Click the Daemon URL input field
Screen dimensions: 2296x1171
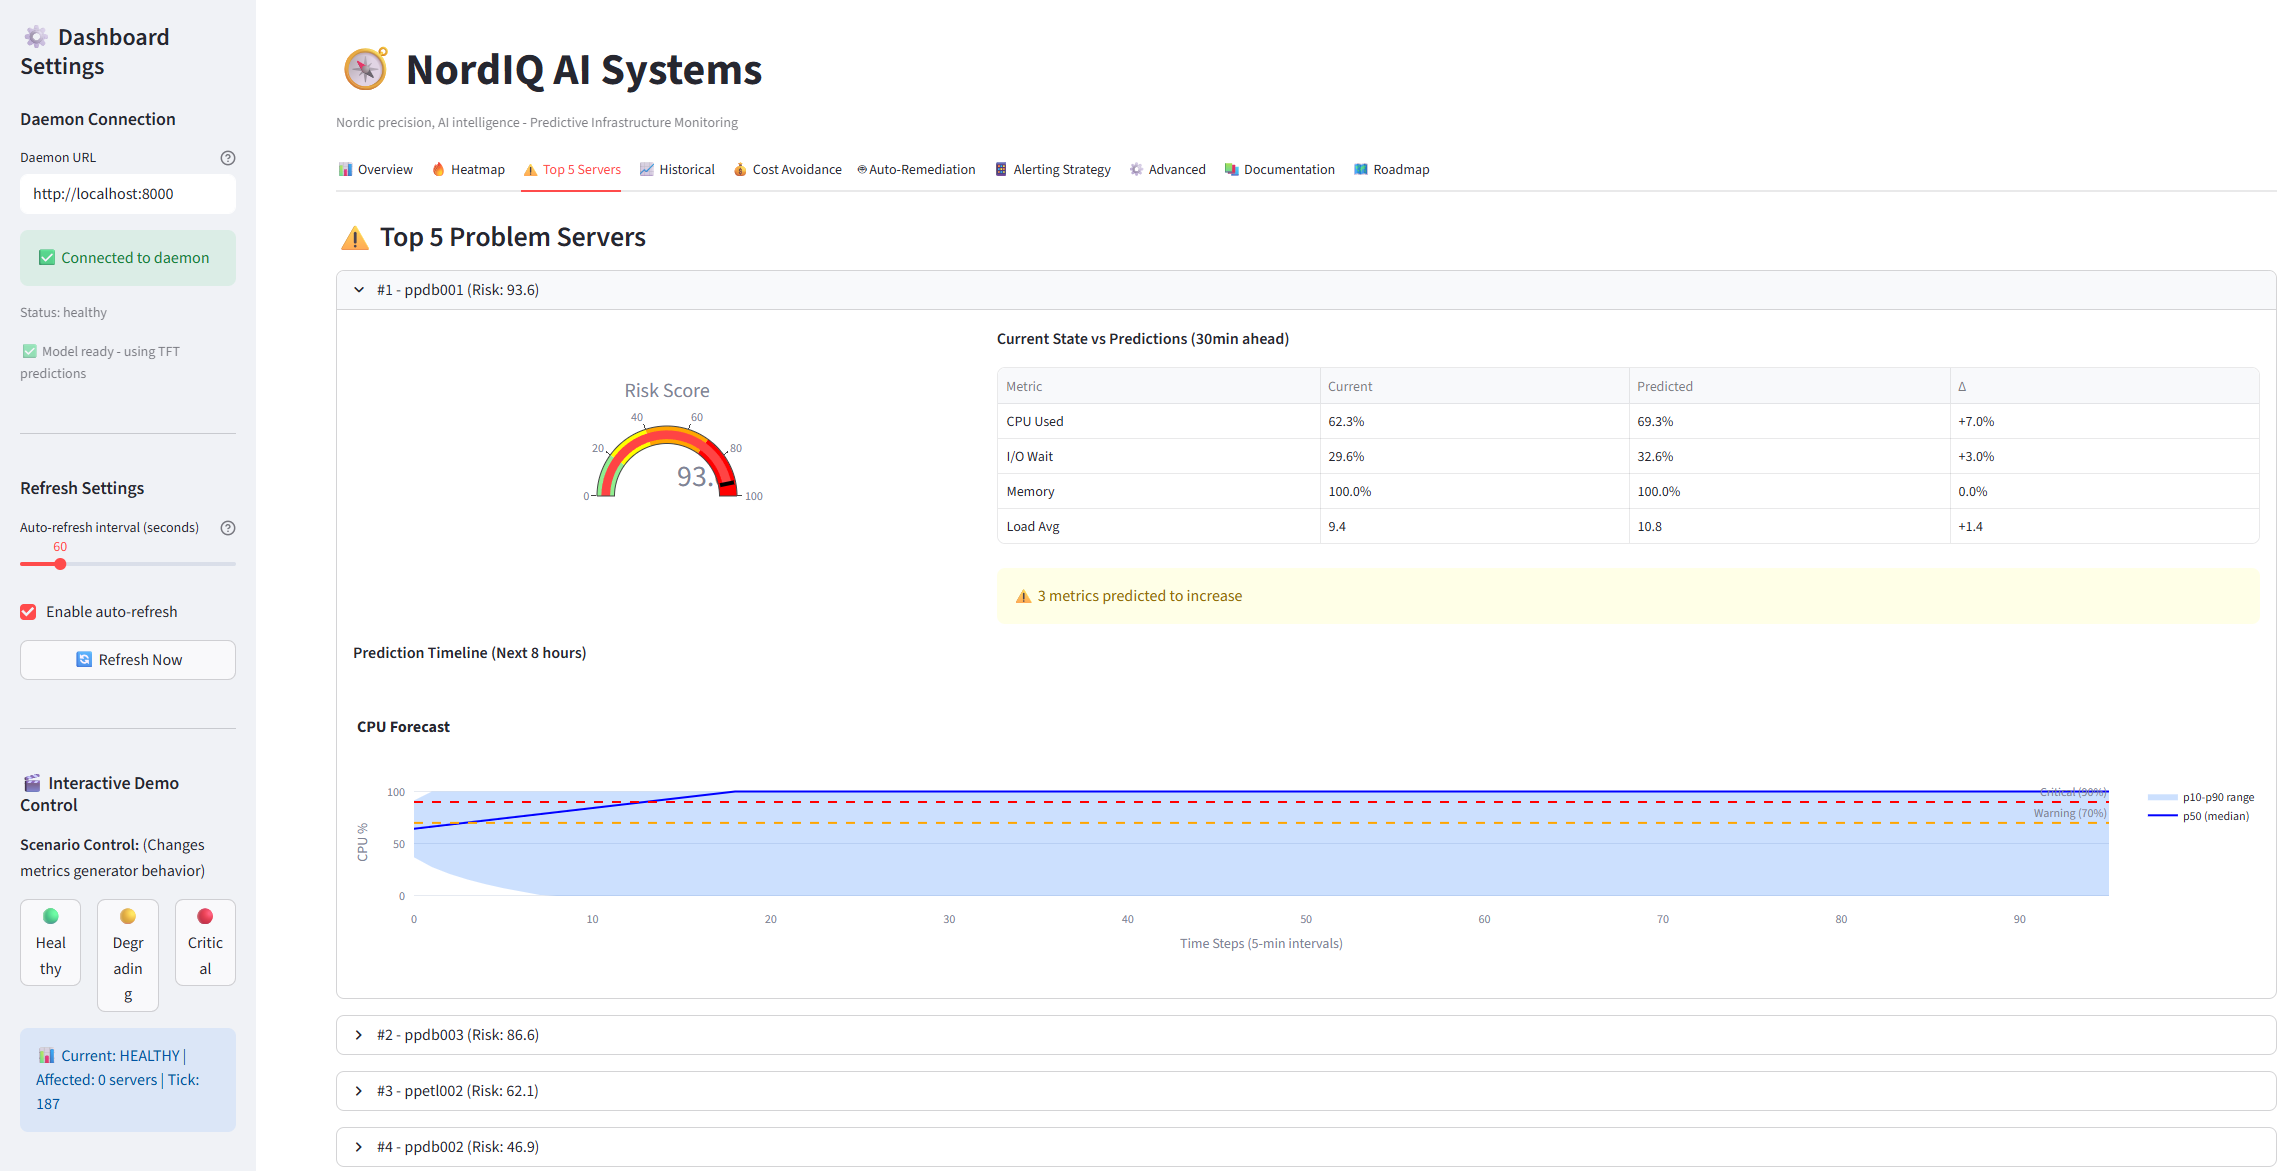pyautogui.click(x=127, y=194)
